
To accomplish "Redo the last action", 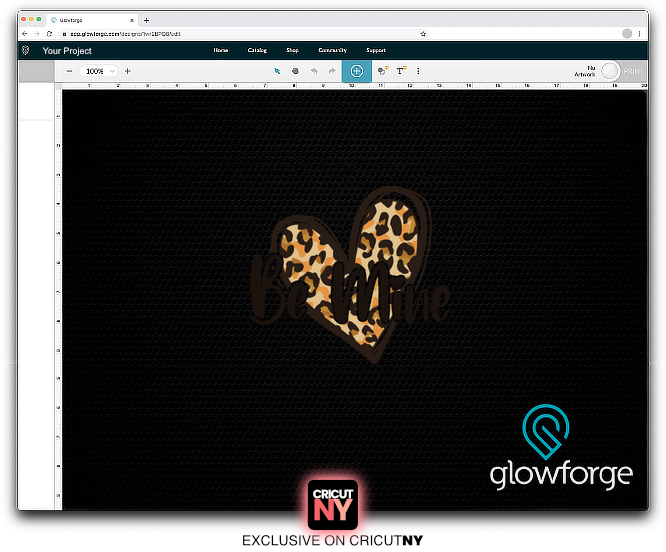I will (x=332, y=71).
